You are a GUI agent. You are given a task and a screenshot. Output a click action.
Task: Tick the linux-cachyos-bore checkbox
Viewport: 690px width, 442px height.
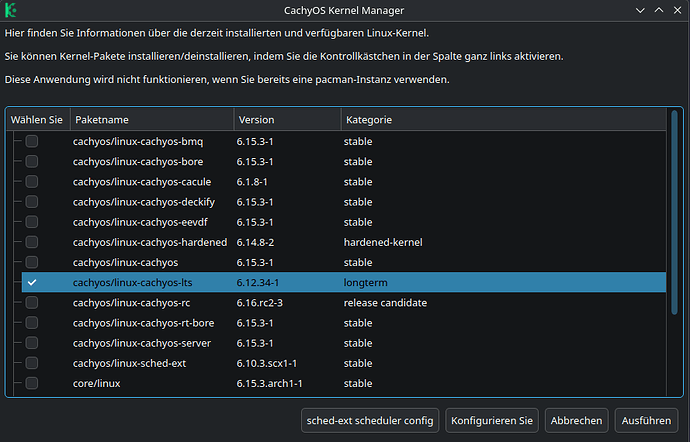click(x=32, y=162)
